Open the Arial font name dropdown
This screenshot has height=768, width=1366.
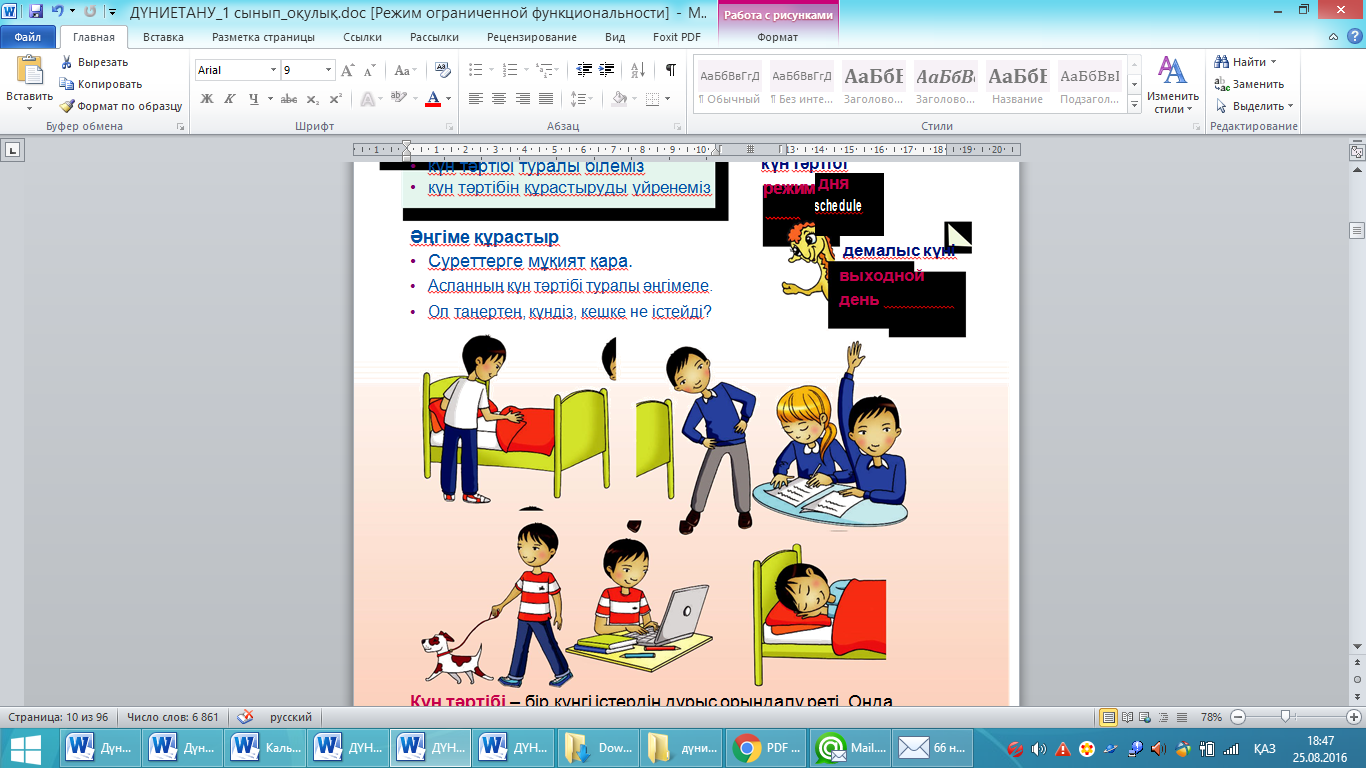click(x=273, y=70)
